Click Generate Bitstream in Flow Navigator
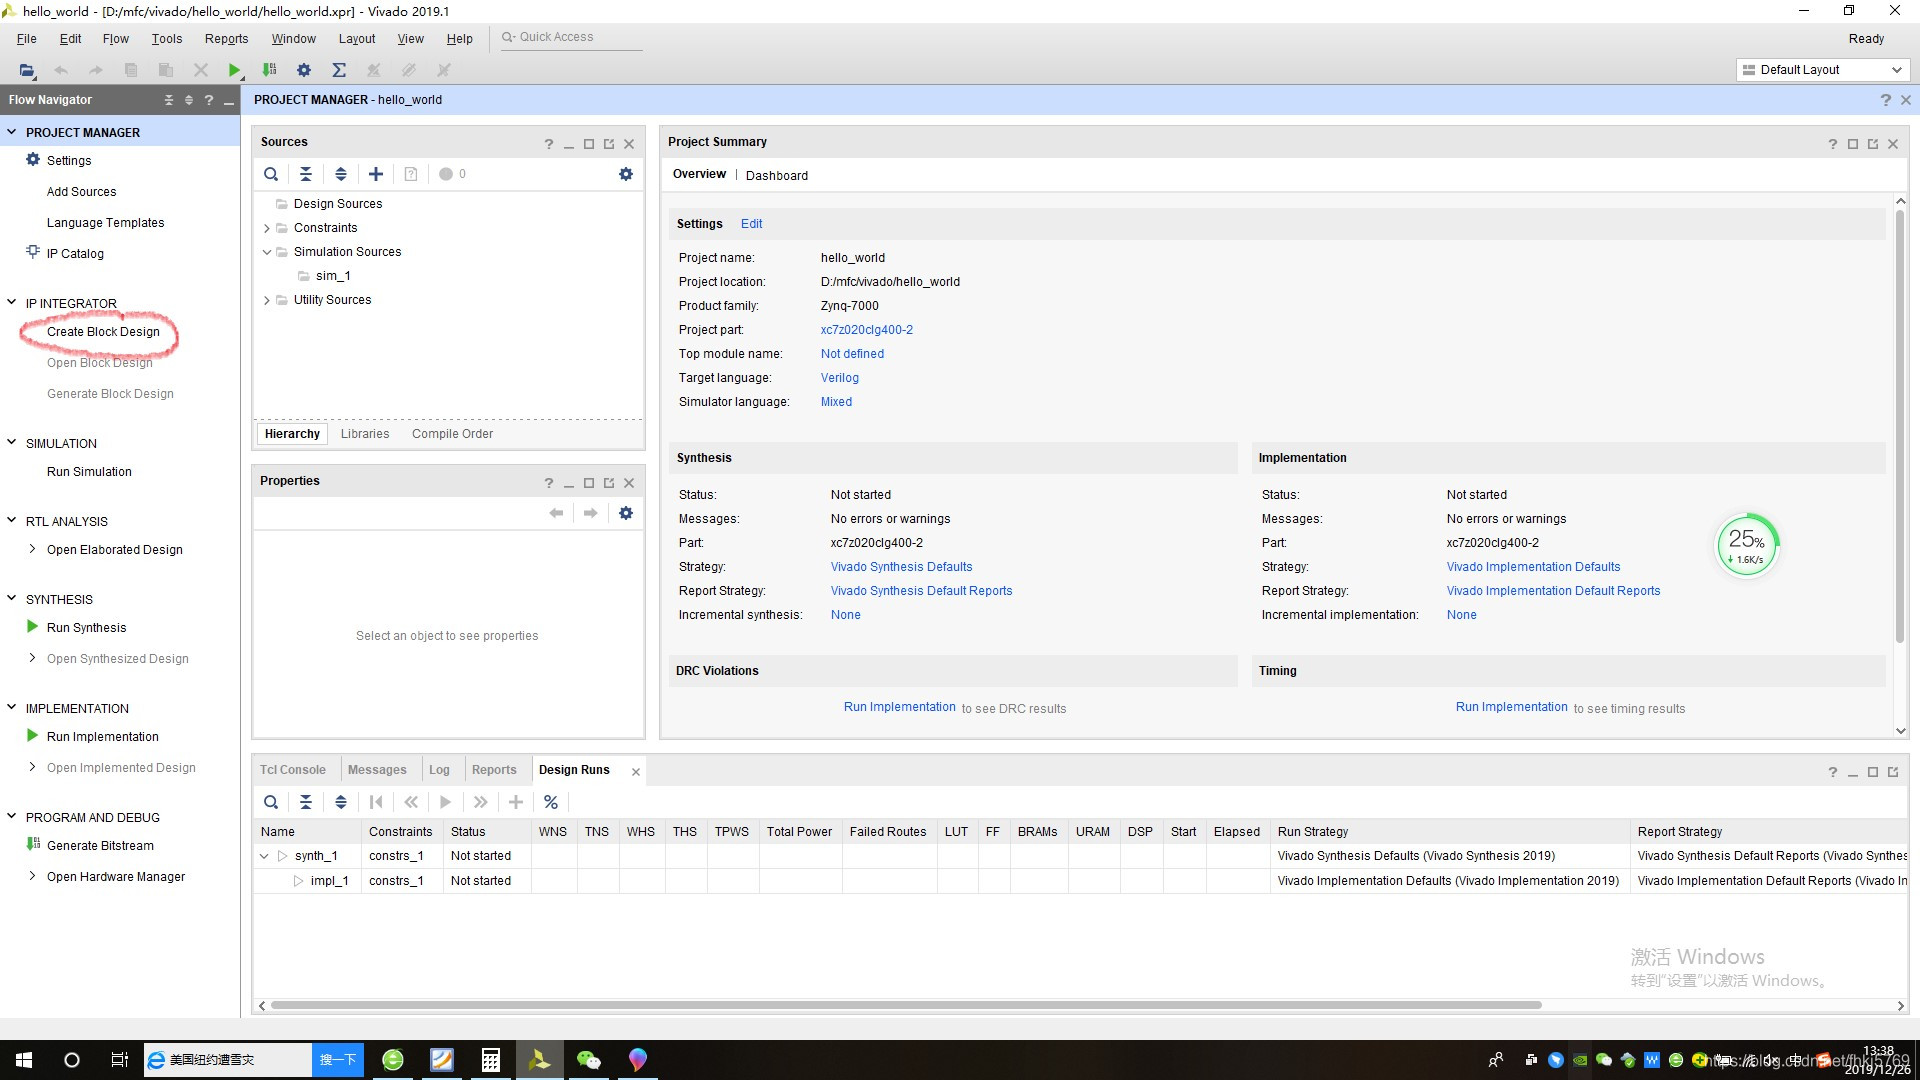Screen dimensions: 1920x1080 100,845
